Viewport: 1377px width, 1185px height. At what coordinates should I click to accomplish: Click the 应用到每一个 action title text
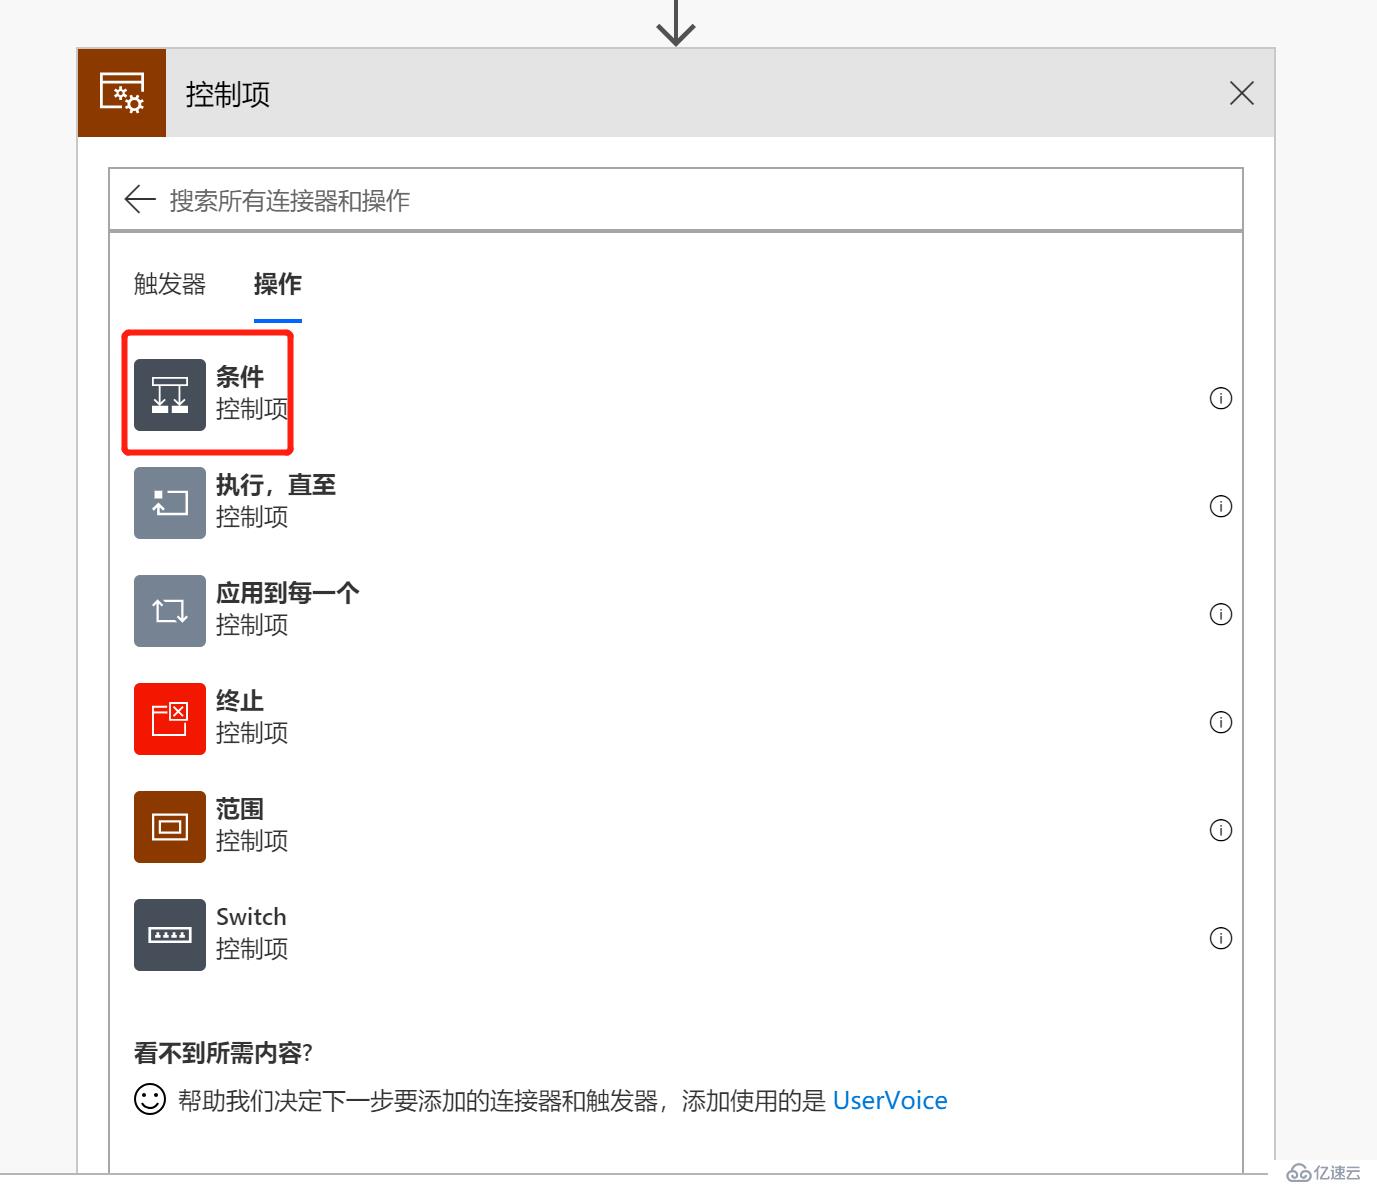click(288, 593)
